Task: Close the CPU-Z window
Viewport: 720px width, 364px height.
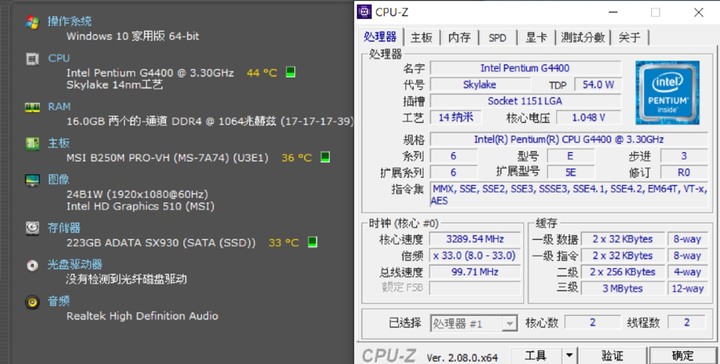Action: pos(698,12)
